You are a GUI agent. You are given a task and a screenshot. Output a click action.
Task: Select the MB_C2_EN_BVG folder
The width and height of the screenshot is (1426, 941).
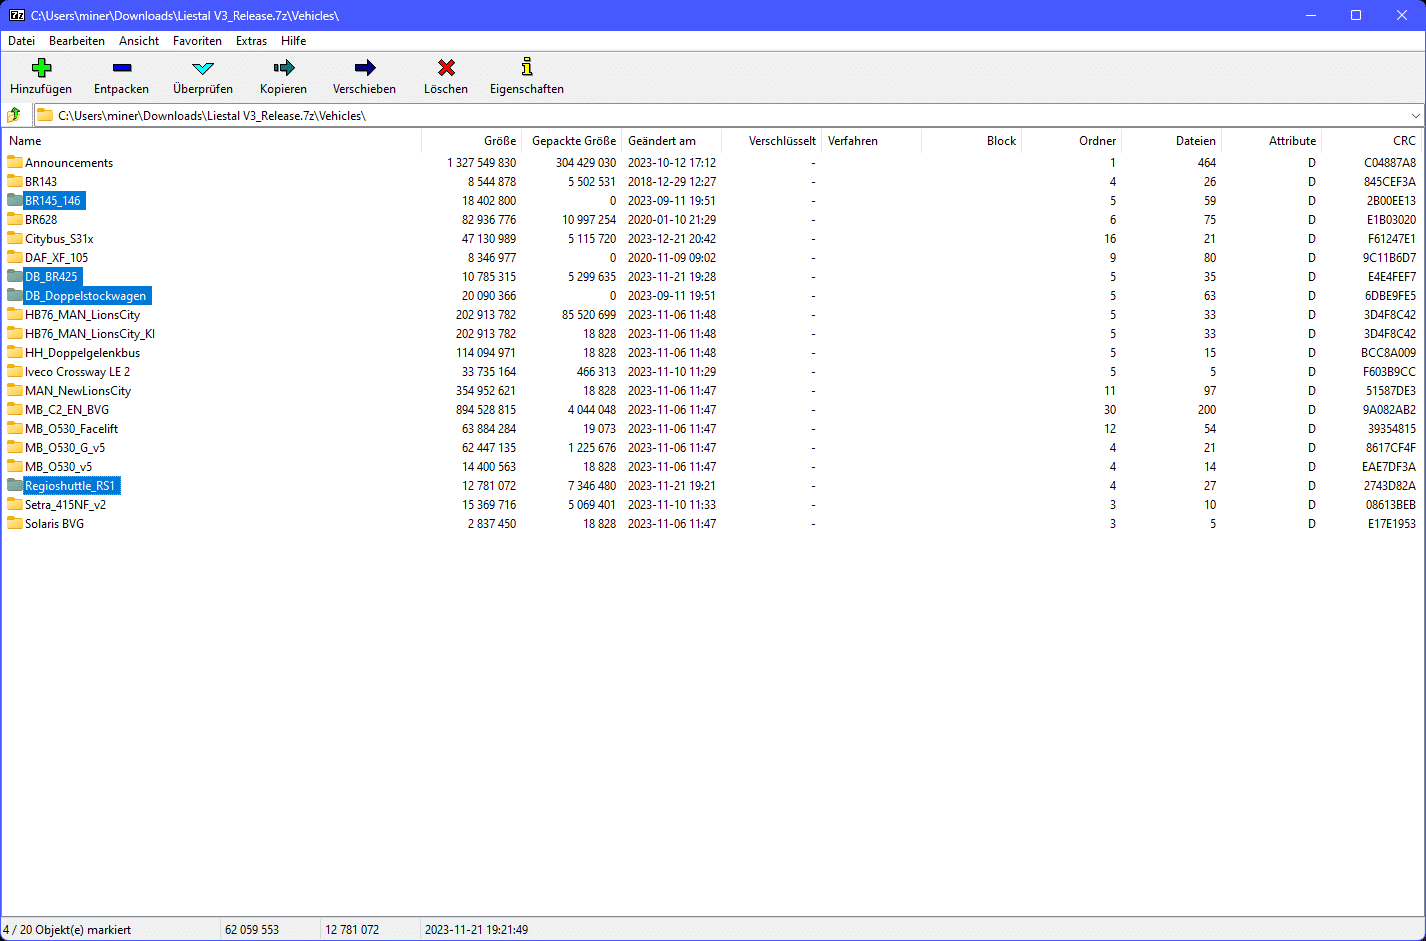66,410
